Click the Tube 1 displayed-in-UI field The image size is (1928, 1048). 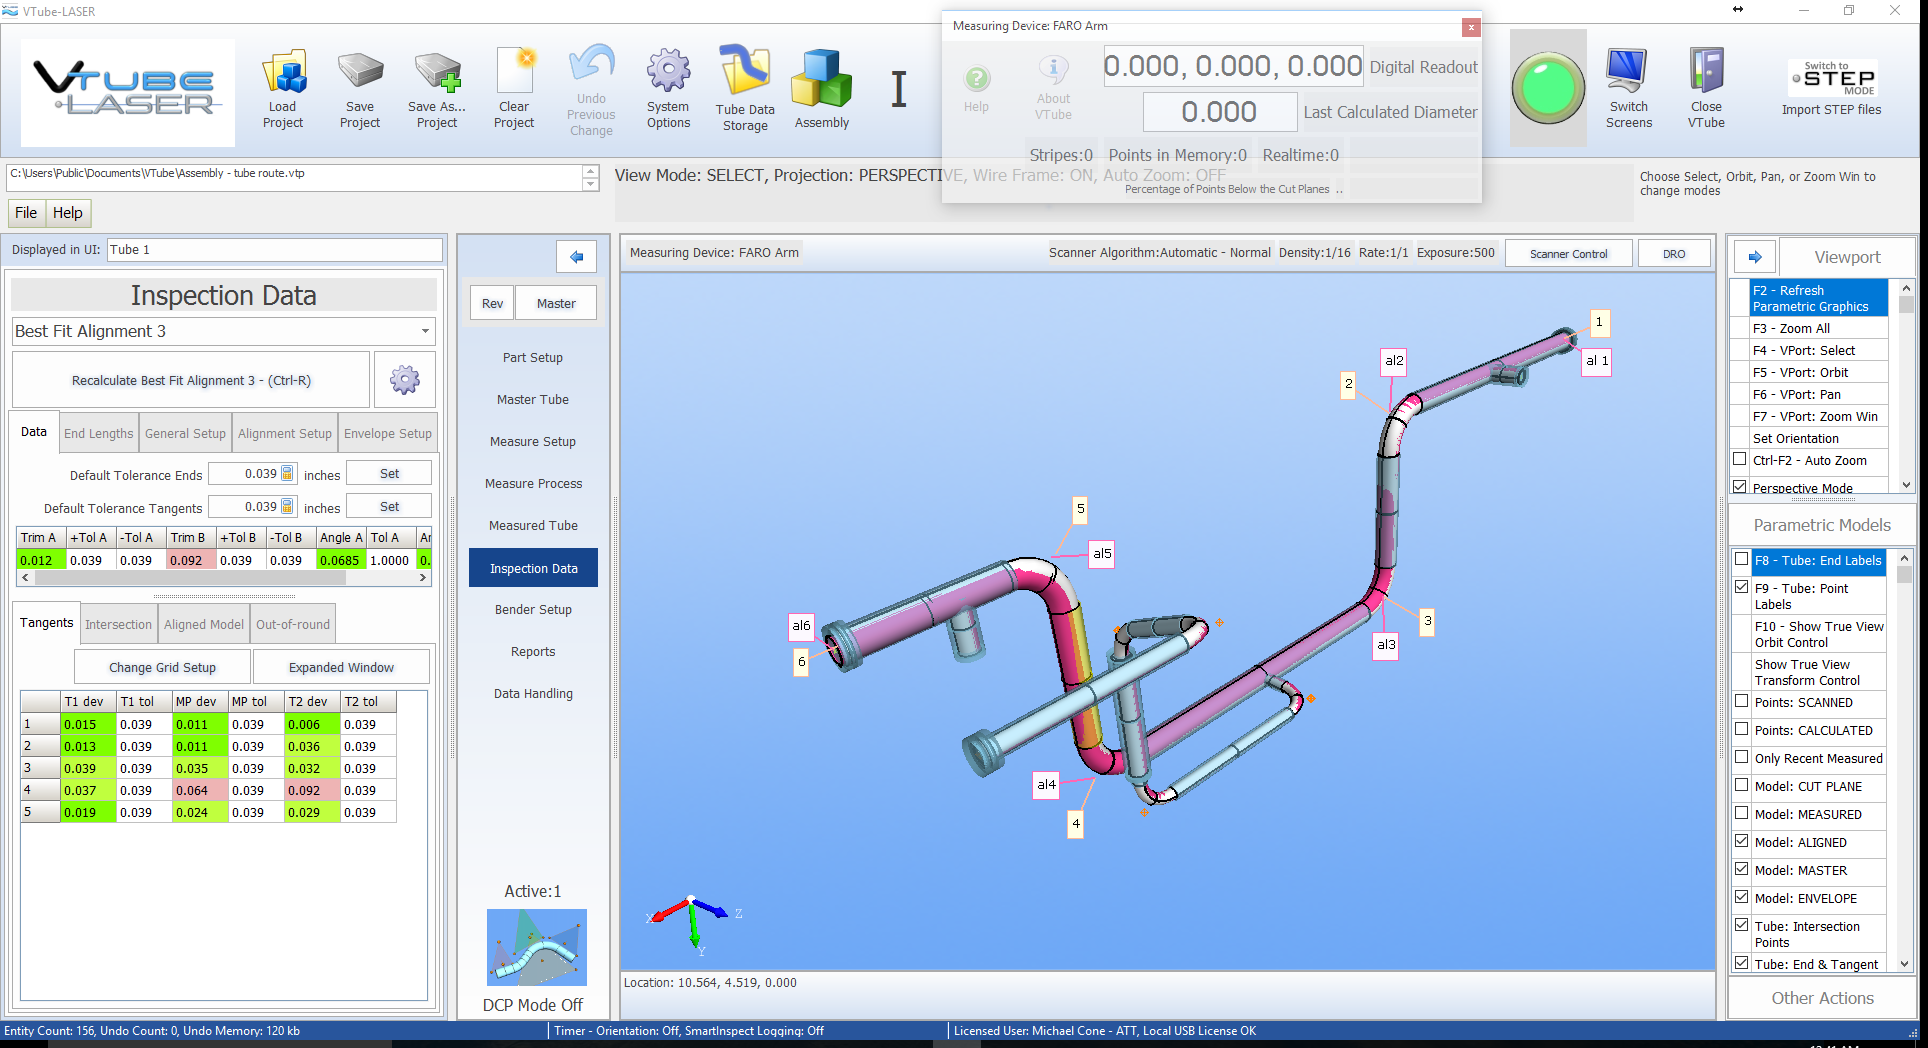tap(274, 250)
